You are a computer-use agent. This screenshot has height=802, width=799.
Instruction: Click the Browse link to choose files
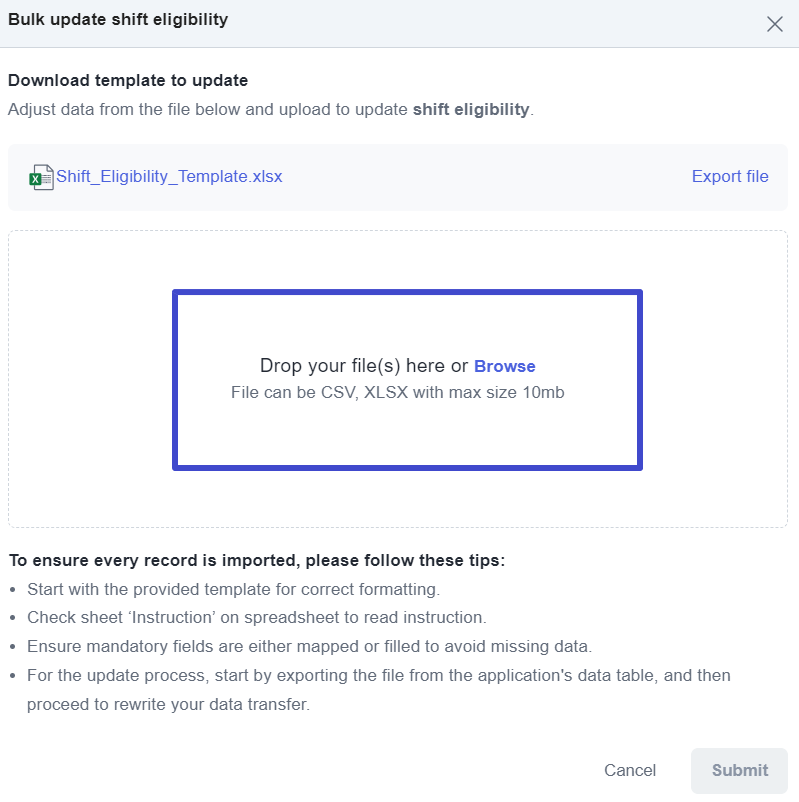tap(504, 366)
